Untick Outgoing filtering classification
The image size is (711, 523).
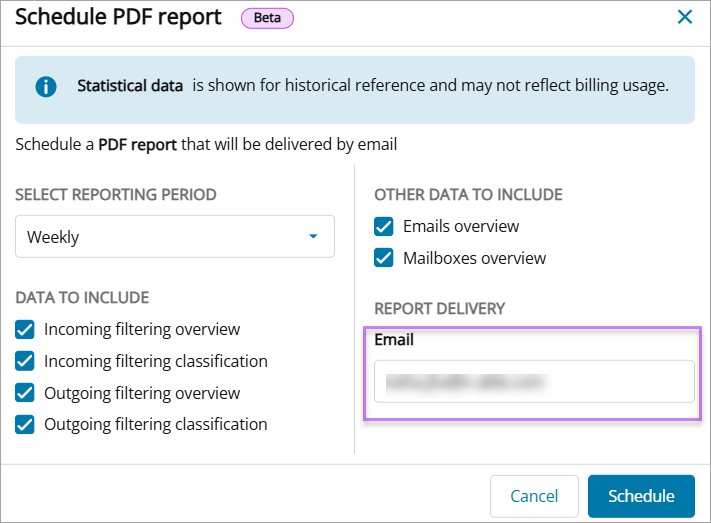tap(26, 424)
